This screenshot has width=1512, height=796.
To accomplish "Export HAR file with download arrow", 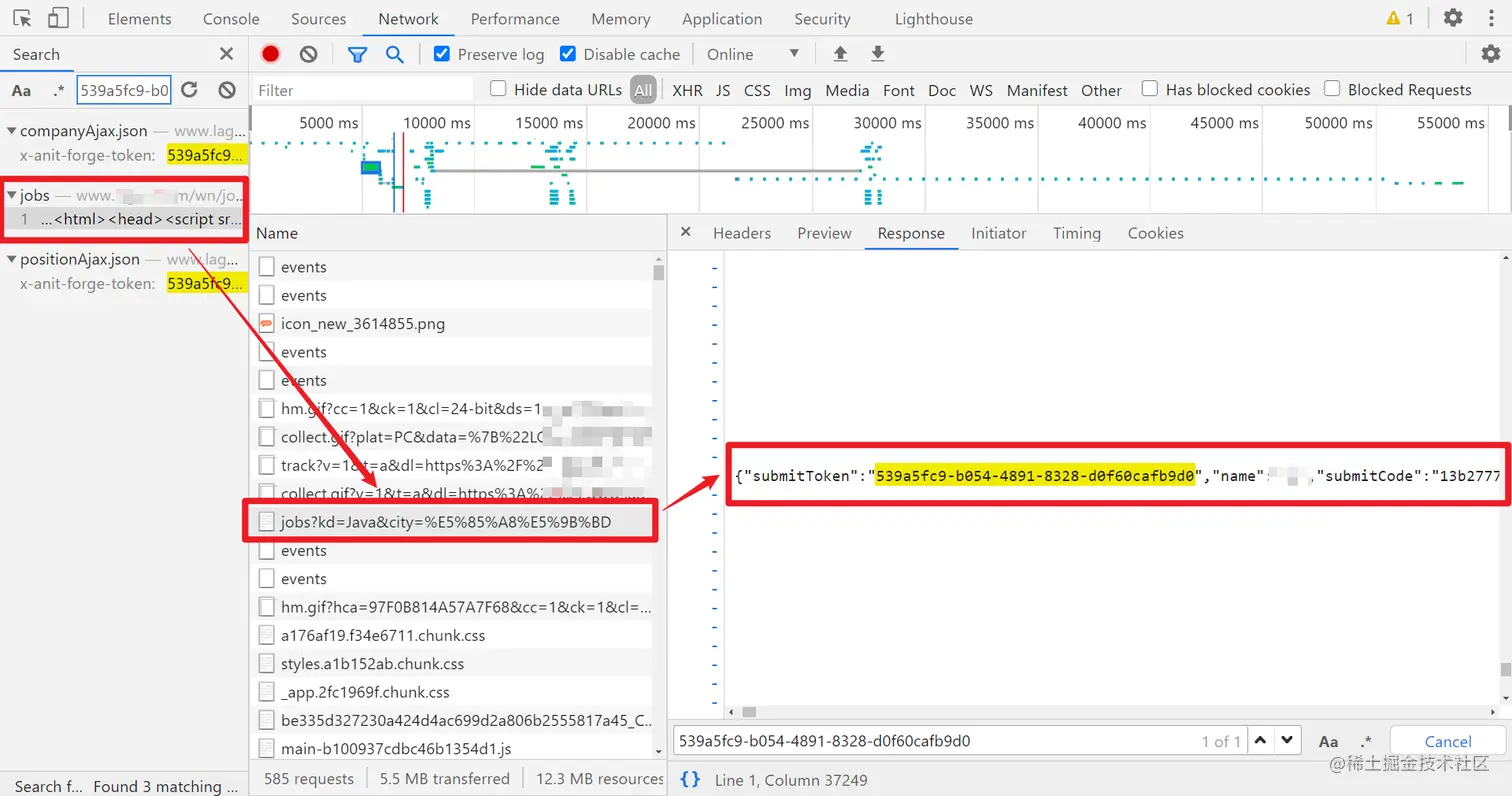I will pos(878,54).
